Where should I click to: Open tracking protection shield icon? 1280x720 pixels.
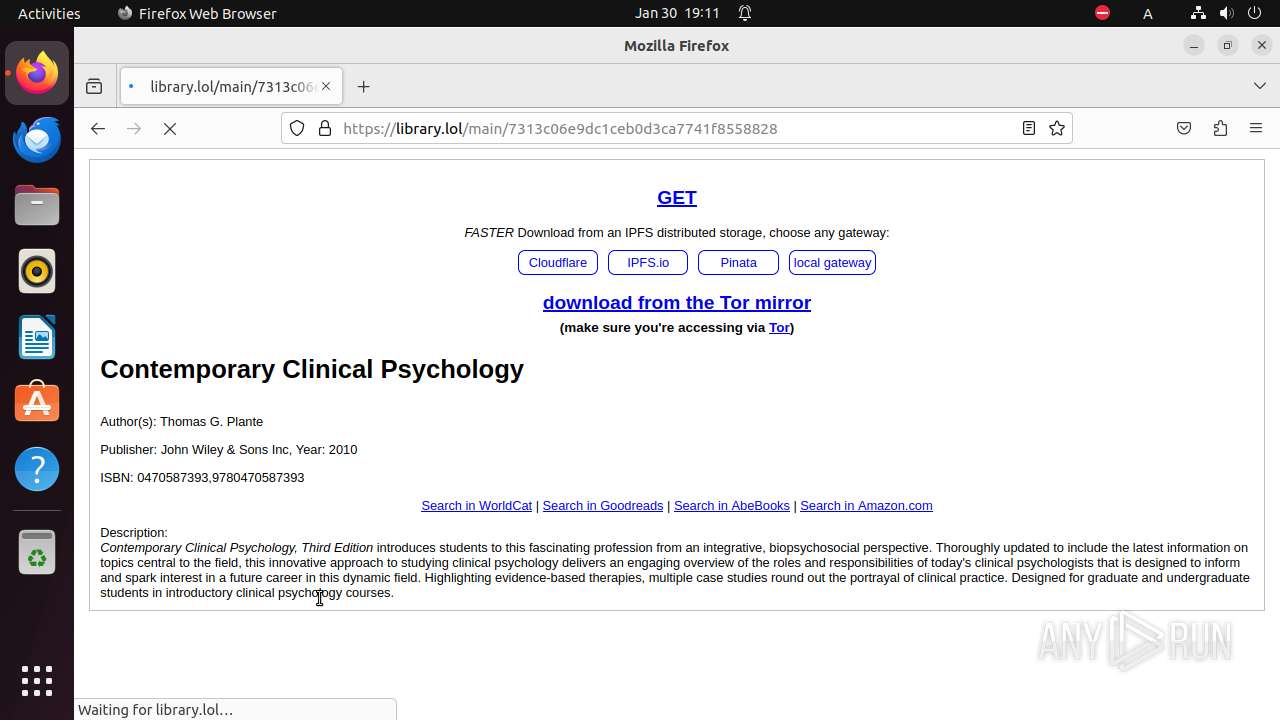pyautogui.click(x=297, y=129)
